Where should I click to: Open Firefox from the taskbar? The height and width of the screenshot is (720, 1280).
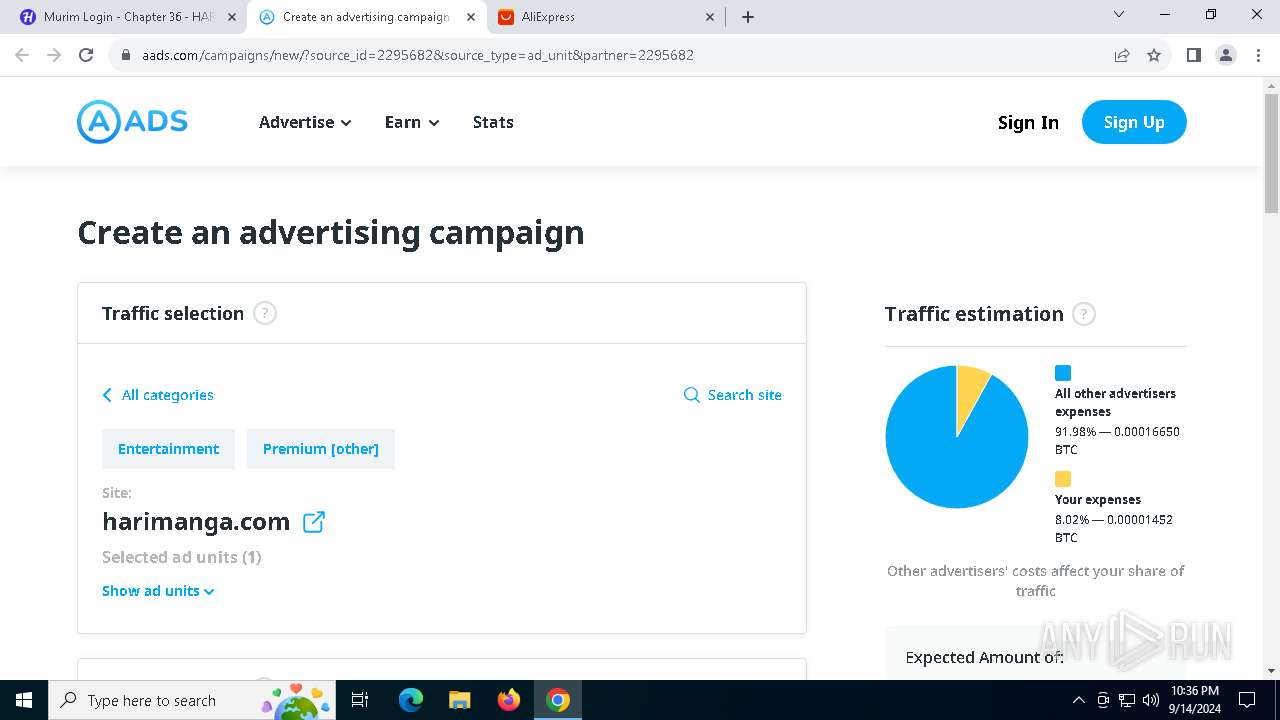click(x=509, y=700)
